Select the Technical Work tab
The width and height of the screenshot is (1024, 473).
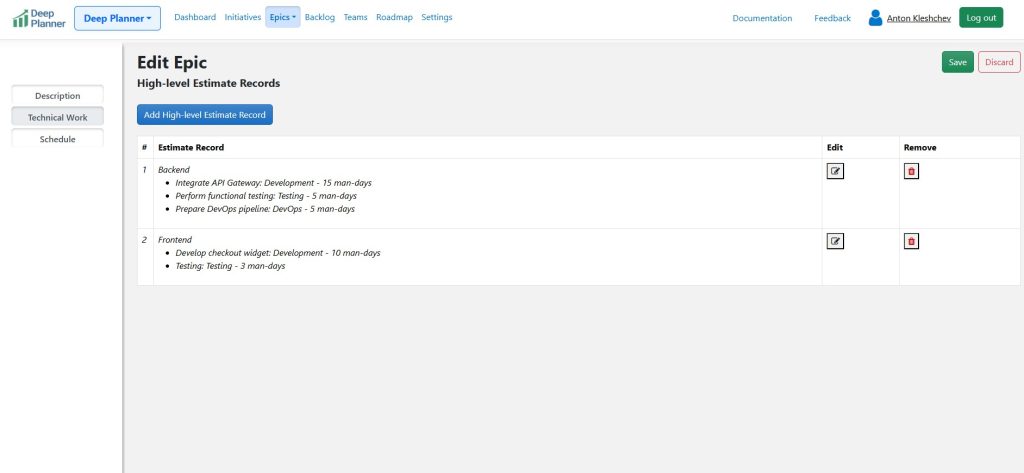pyautogui.click(x=57, y=117)
